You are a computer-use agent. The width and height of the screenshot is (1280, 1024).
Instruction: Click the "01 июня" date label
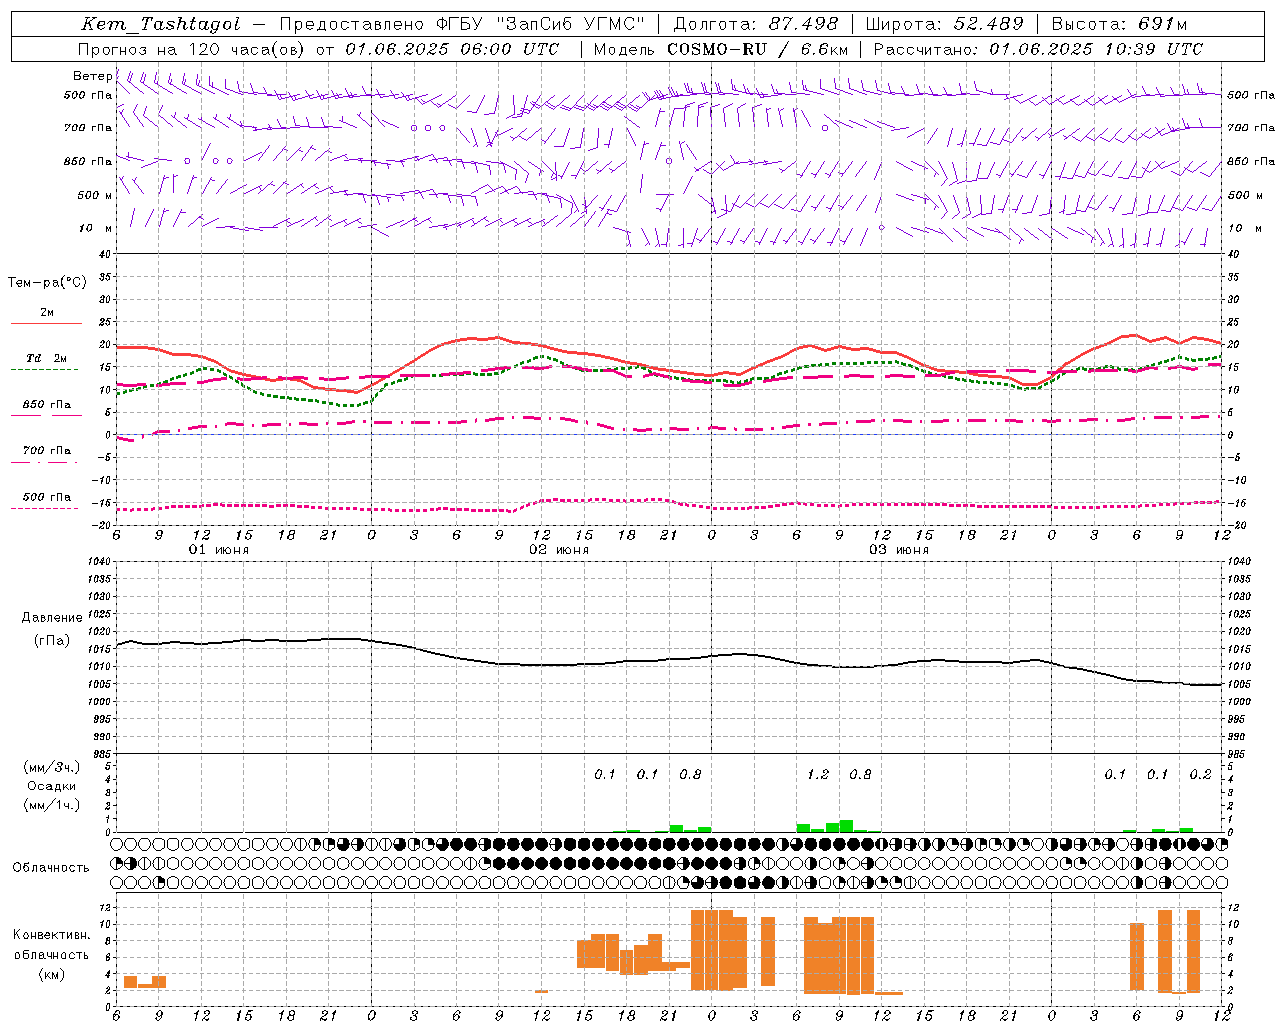pyautogui.click(x=219, y=550)
